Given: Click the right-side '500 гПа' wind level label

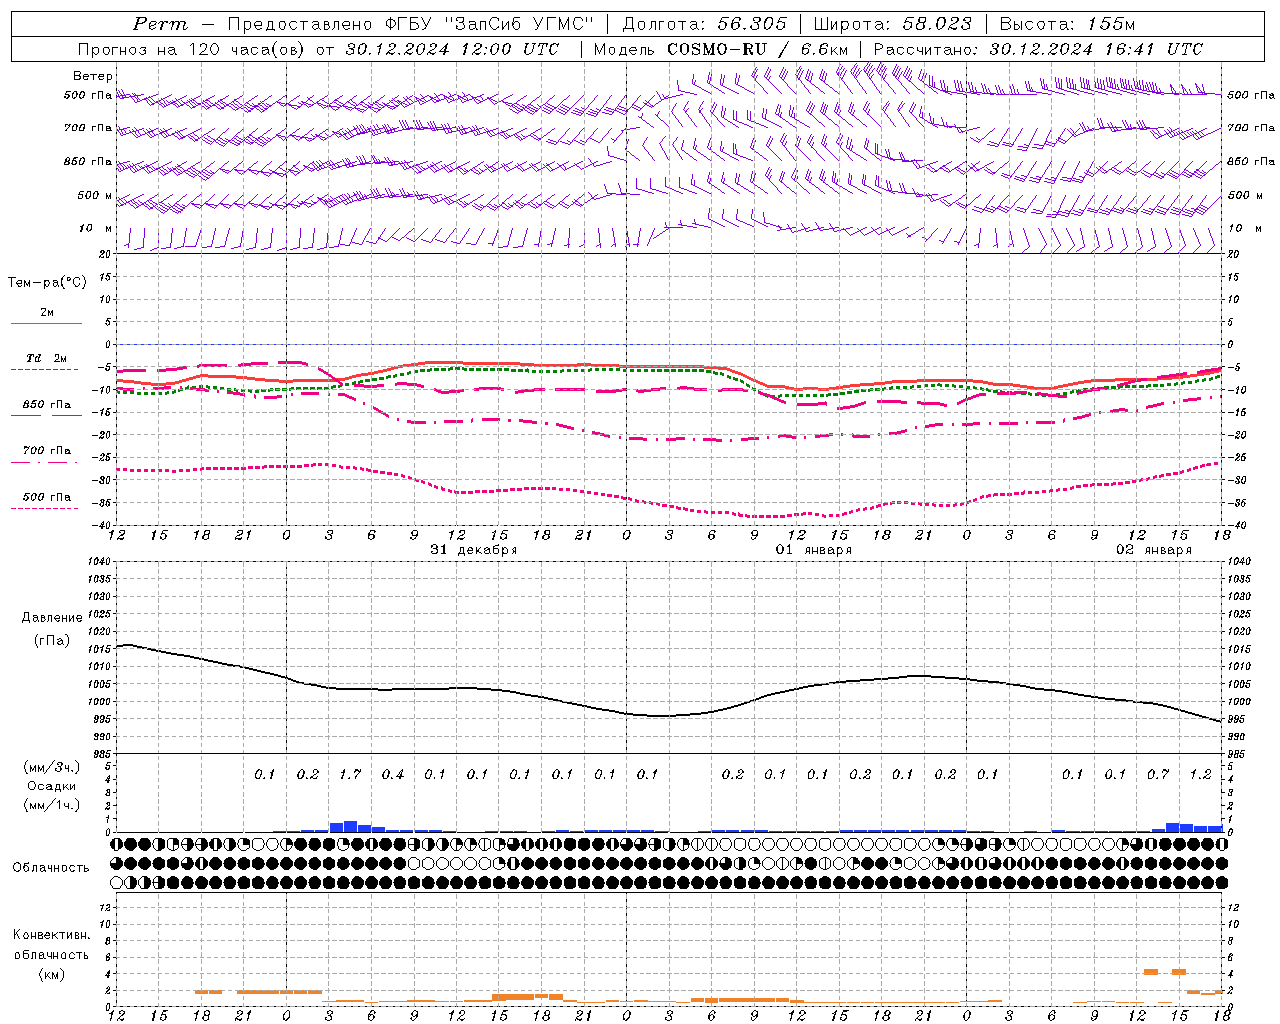Looking at the screenshot, I should tap(1251, 95).
